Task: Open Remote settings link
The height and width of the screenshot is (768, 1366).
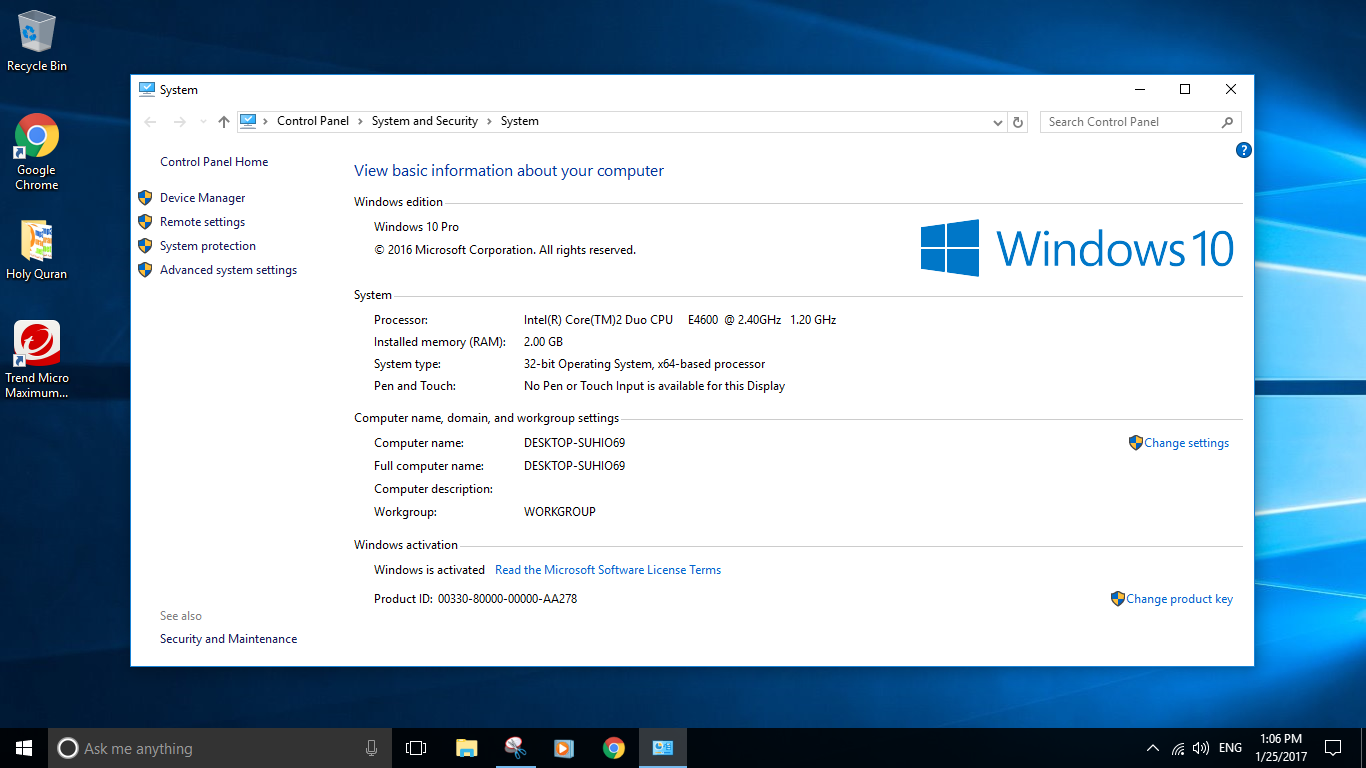Action: pyautogui.click(x=202, y=222)
